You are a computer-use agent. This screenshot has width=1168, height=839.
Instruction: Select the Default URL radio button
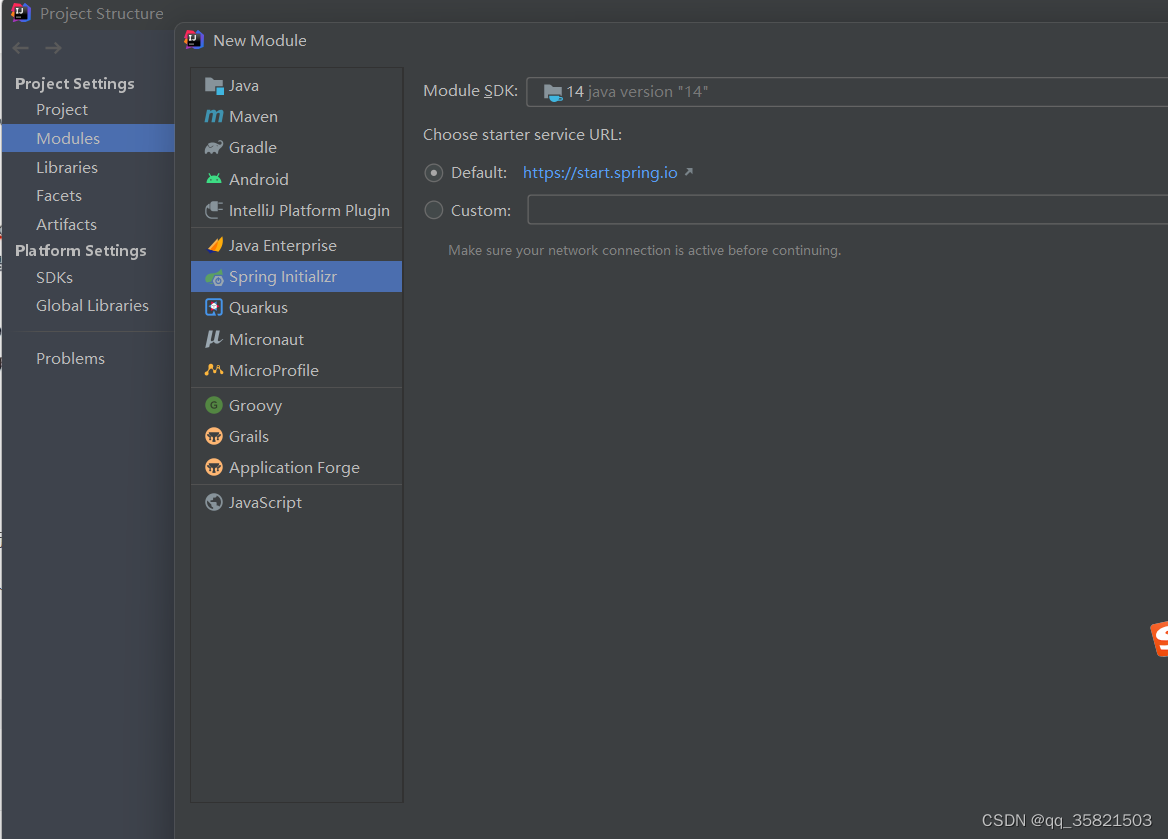[434, 173]
